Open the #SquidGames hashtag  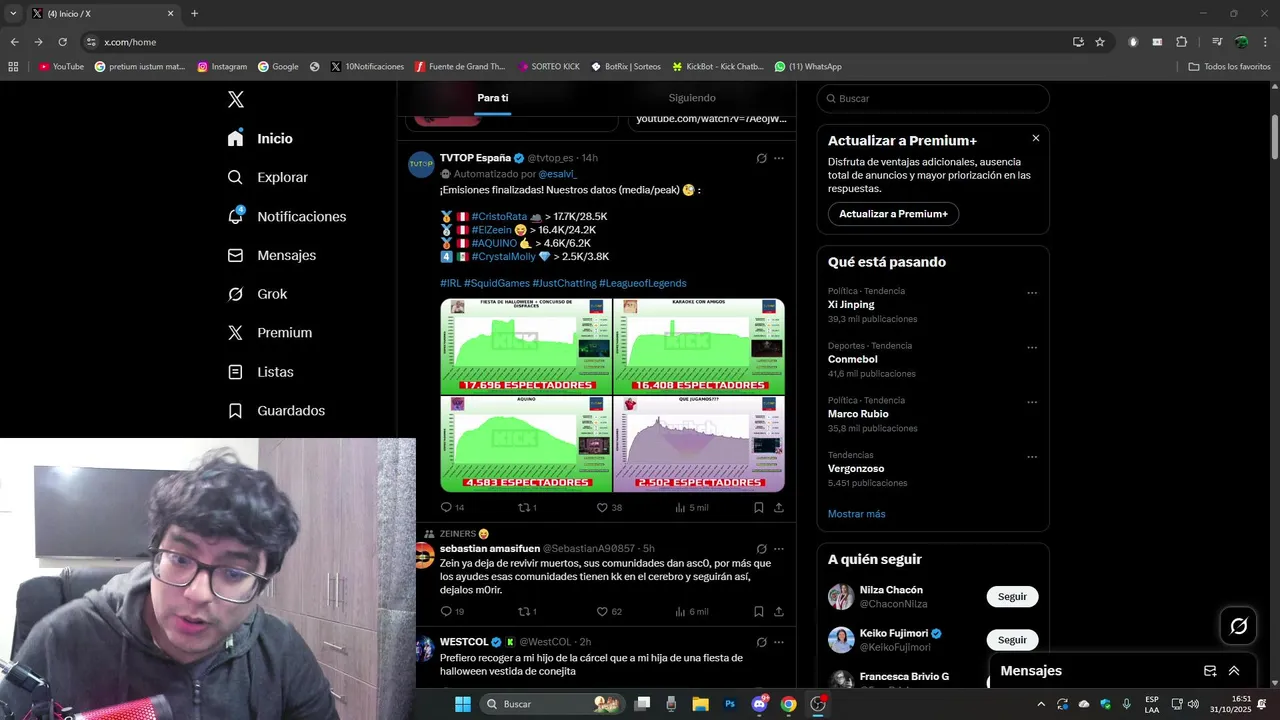pos(497,283)
